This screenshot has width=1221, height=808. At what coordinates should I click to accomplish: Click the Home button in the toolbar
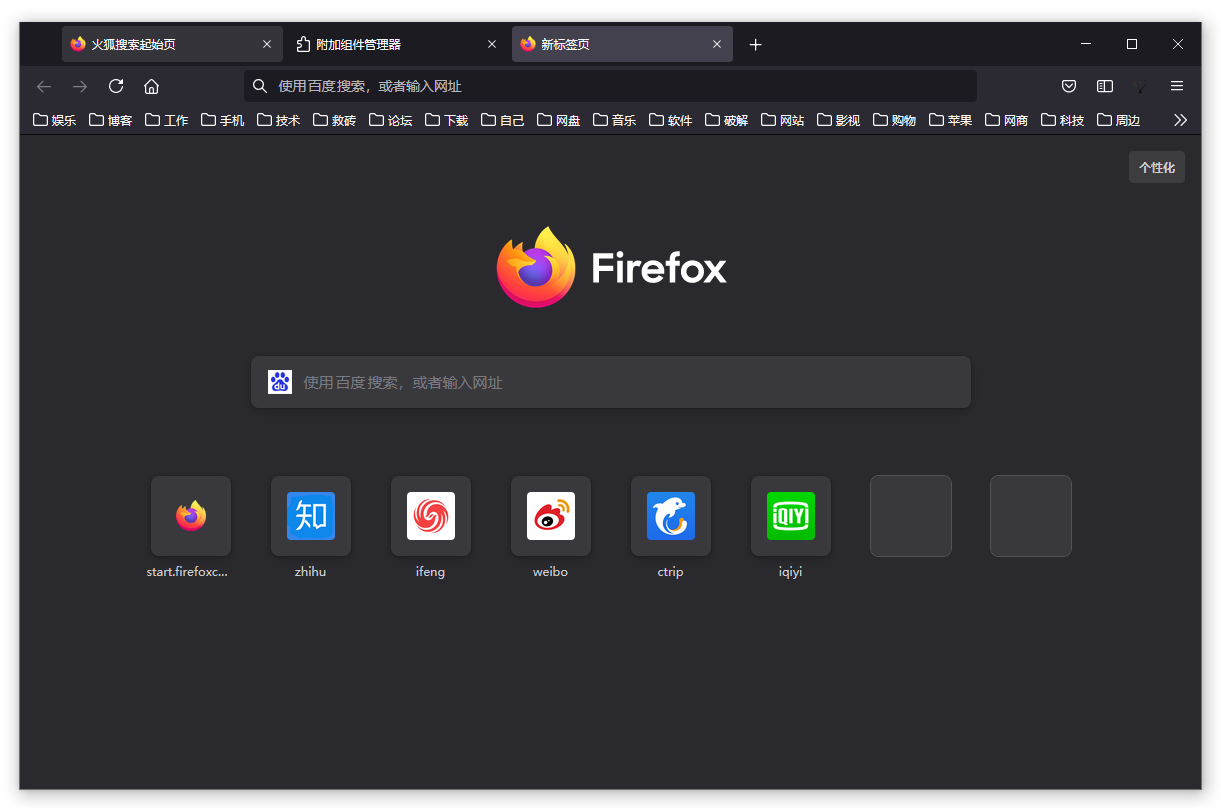click(x=150, y=86)
